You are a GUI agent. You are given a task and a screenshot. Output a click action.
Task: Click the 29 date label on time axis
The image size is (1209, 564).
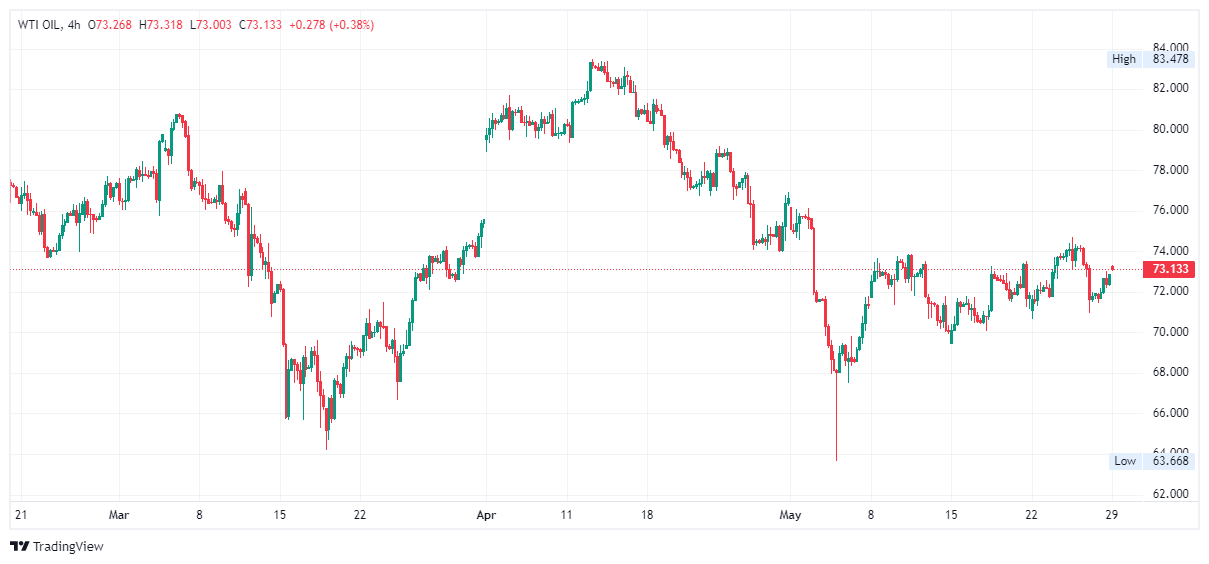(x=1111, y=515)
